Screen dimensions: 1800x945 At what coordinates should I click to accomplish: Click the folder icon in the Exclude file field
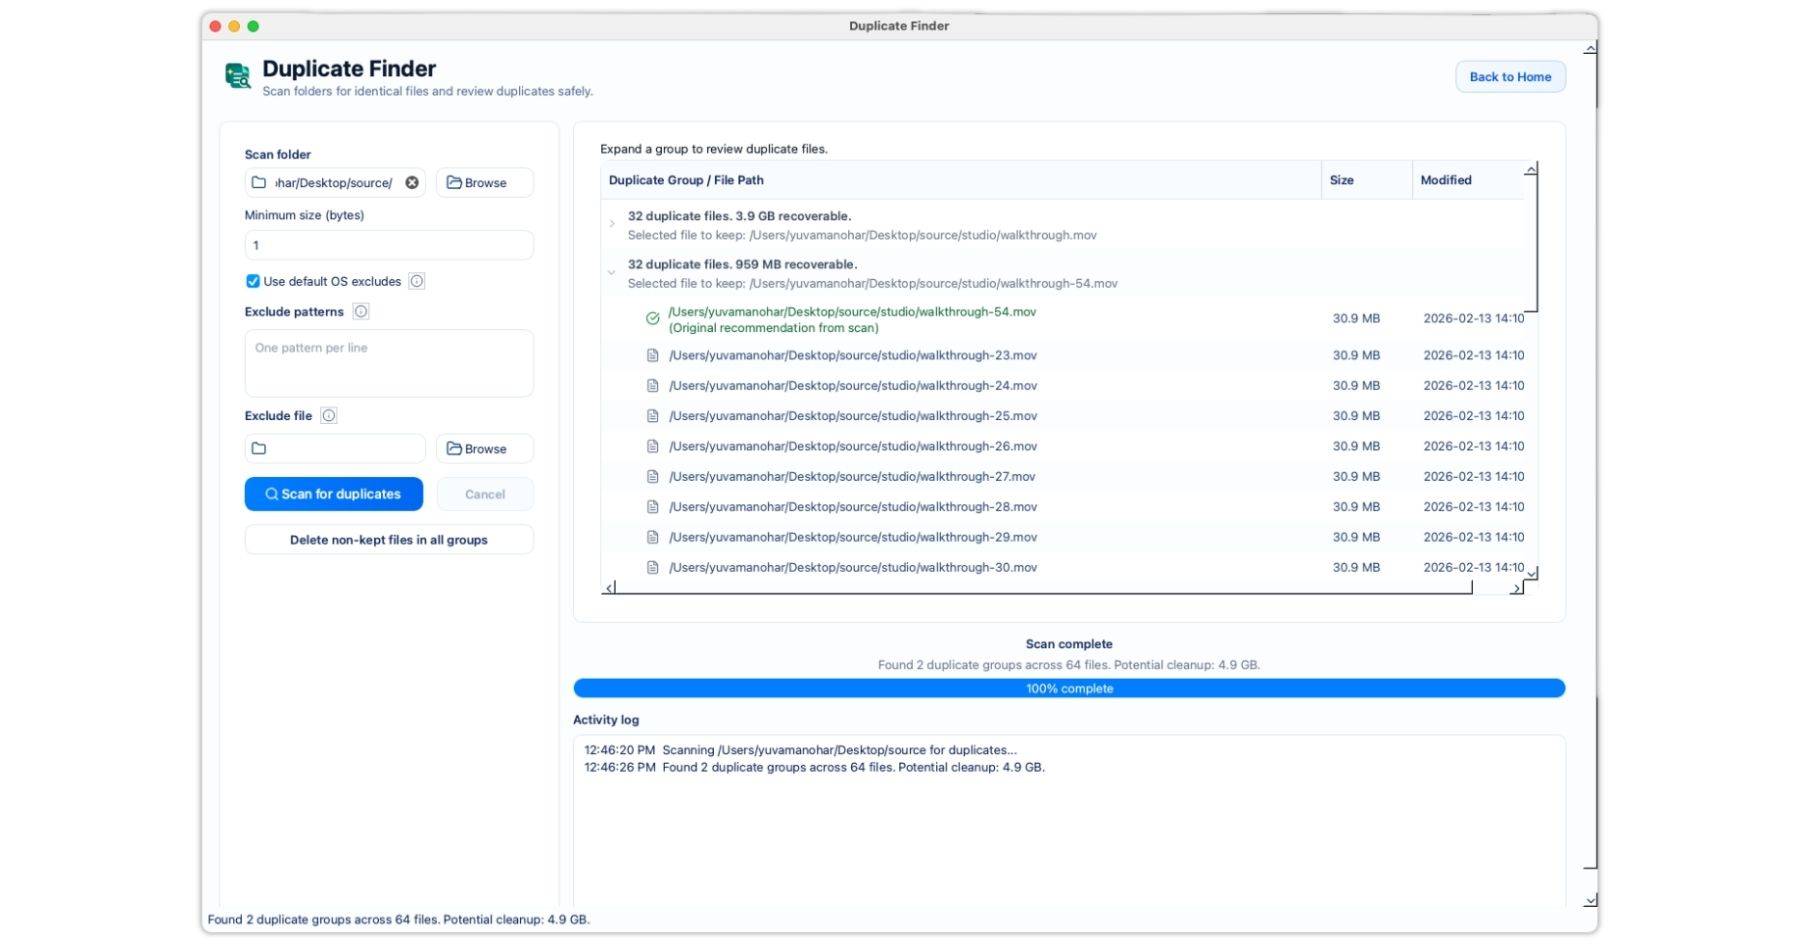[259, 449]
